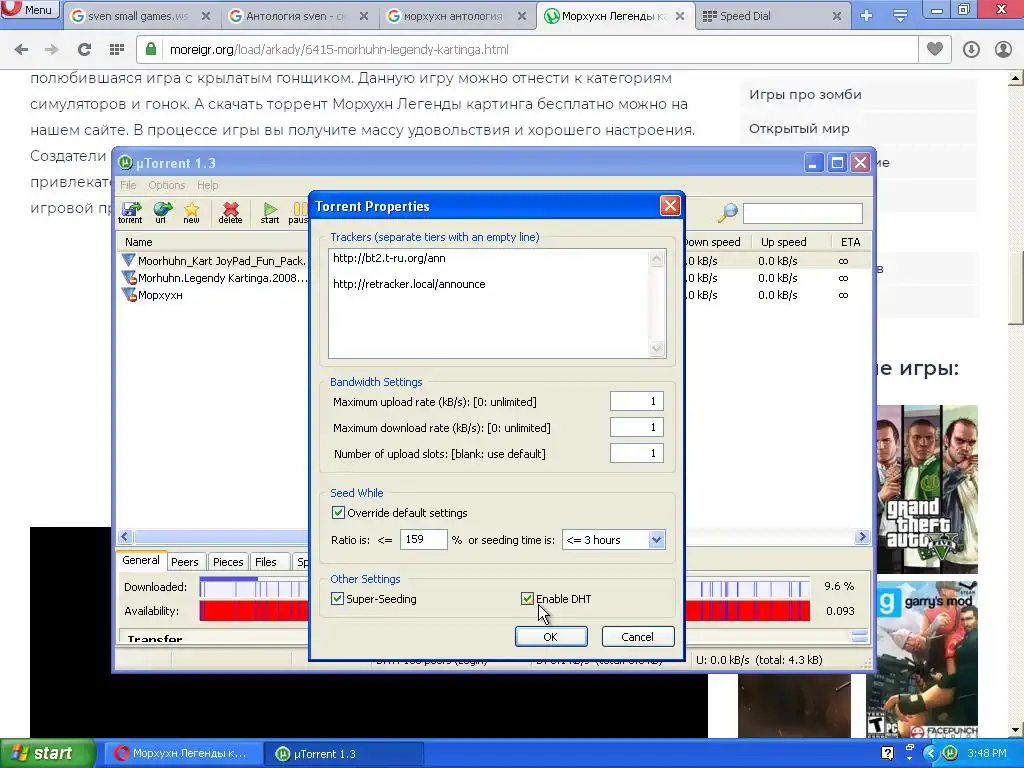Open the tab menu icon beside plus
Viewport: 1024px width, 768px height.
(x=900, y=16)
